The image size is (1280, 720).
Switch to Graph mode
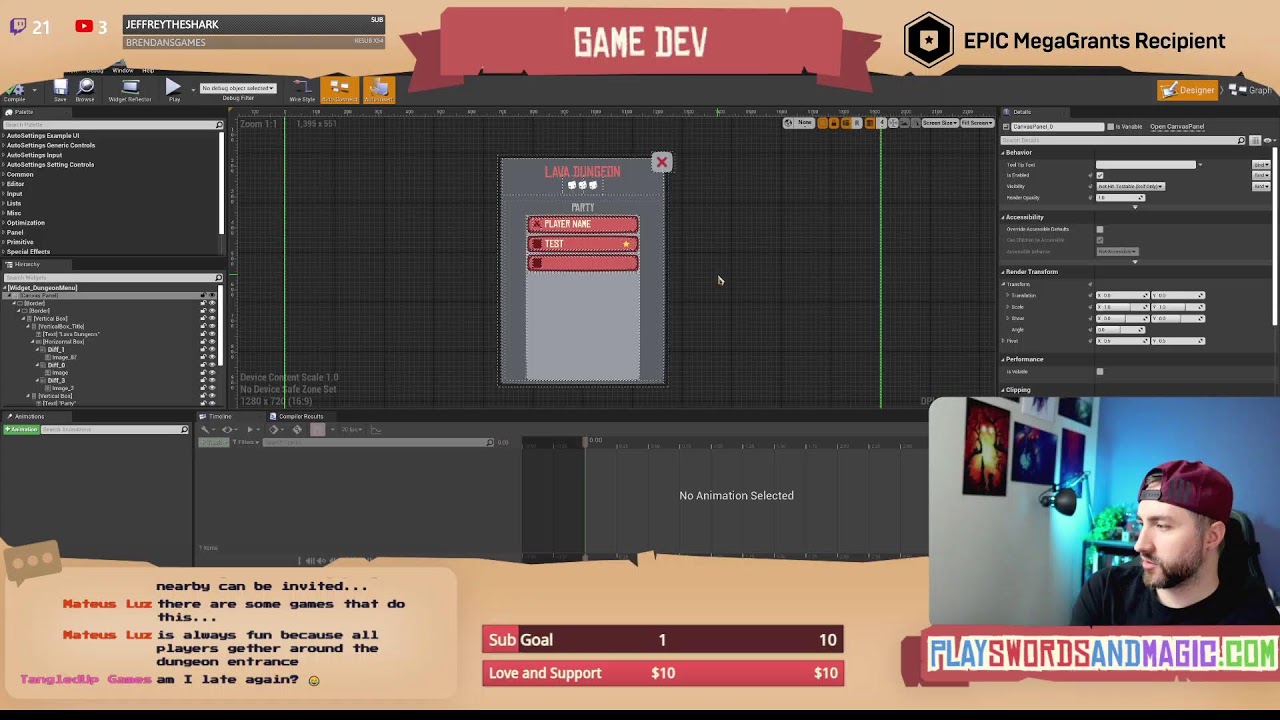pyautogui.click(x=1252, y=90)
